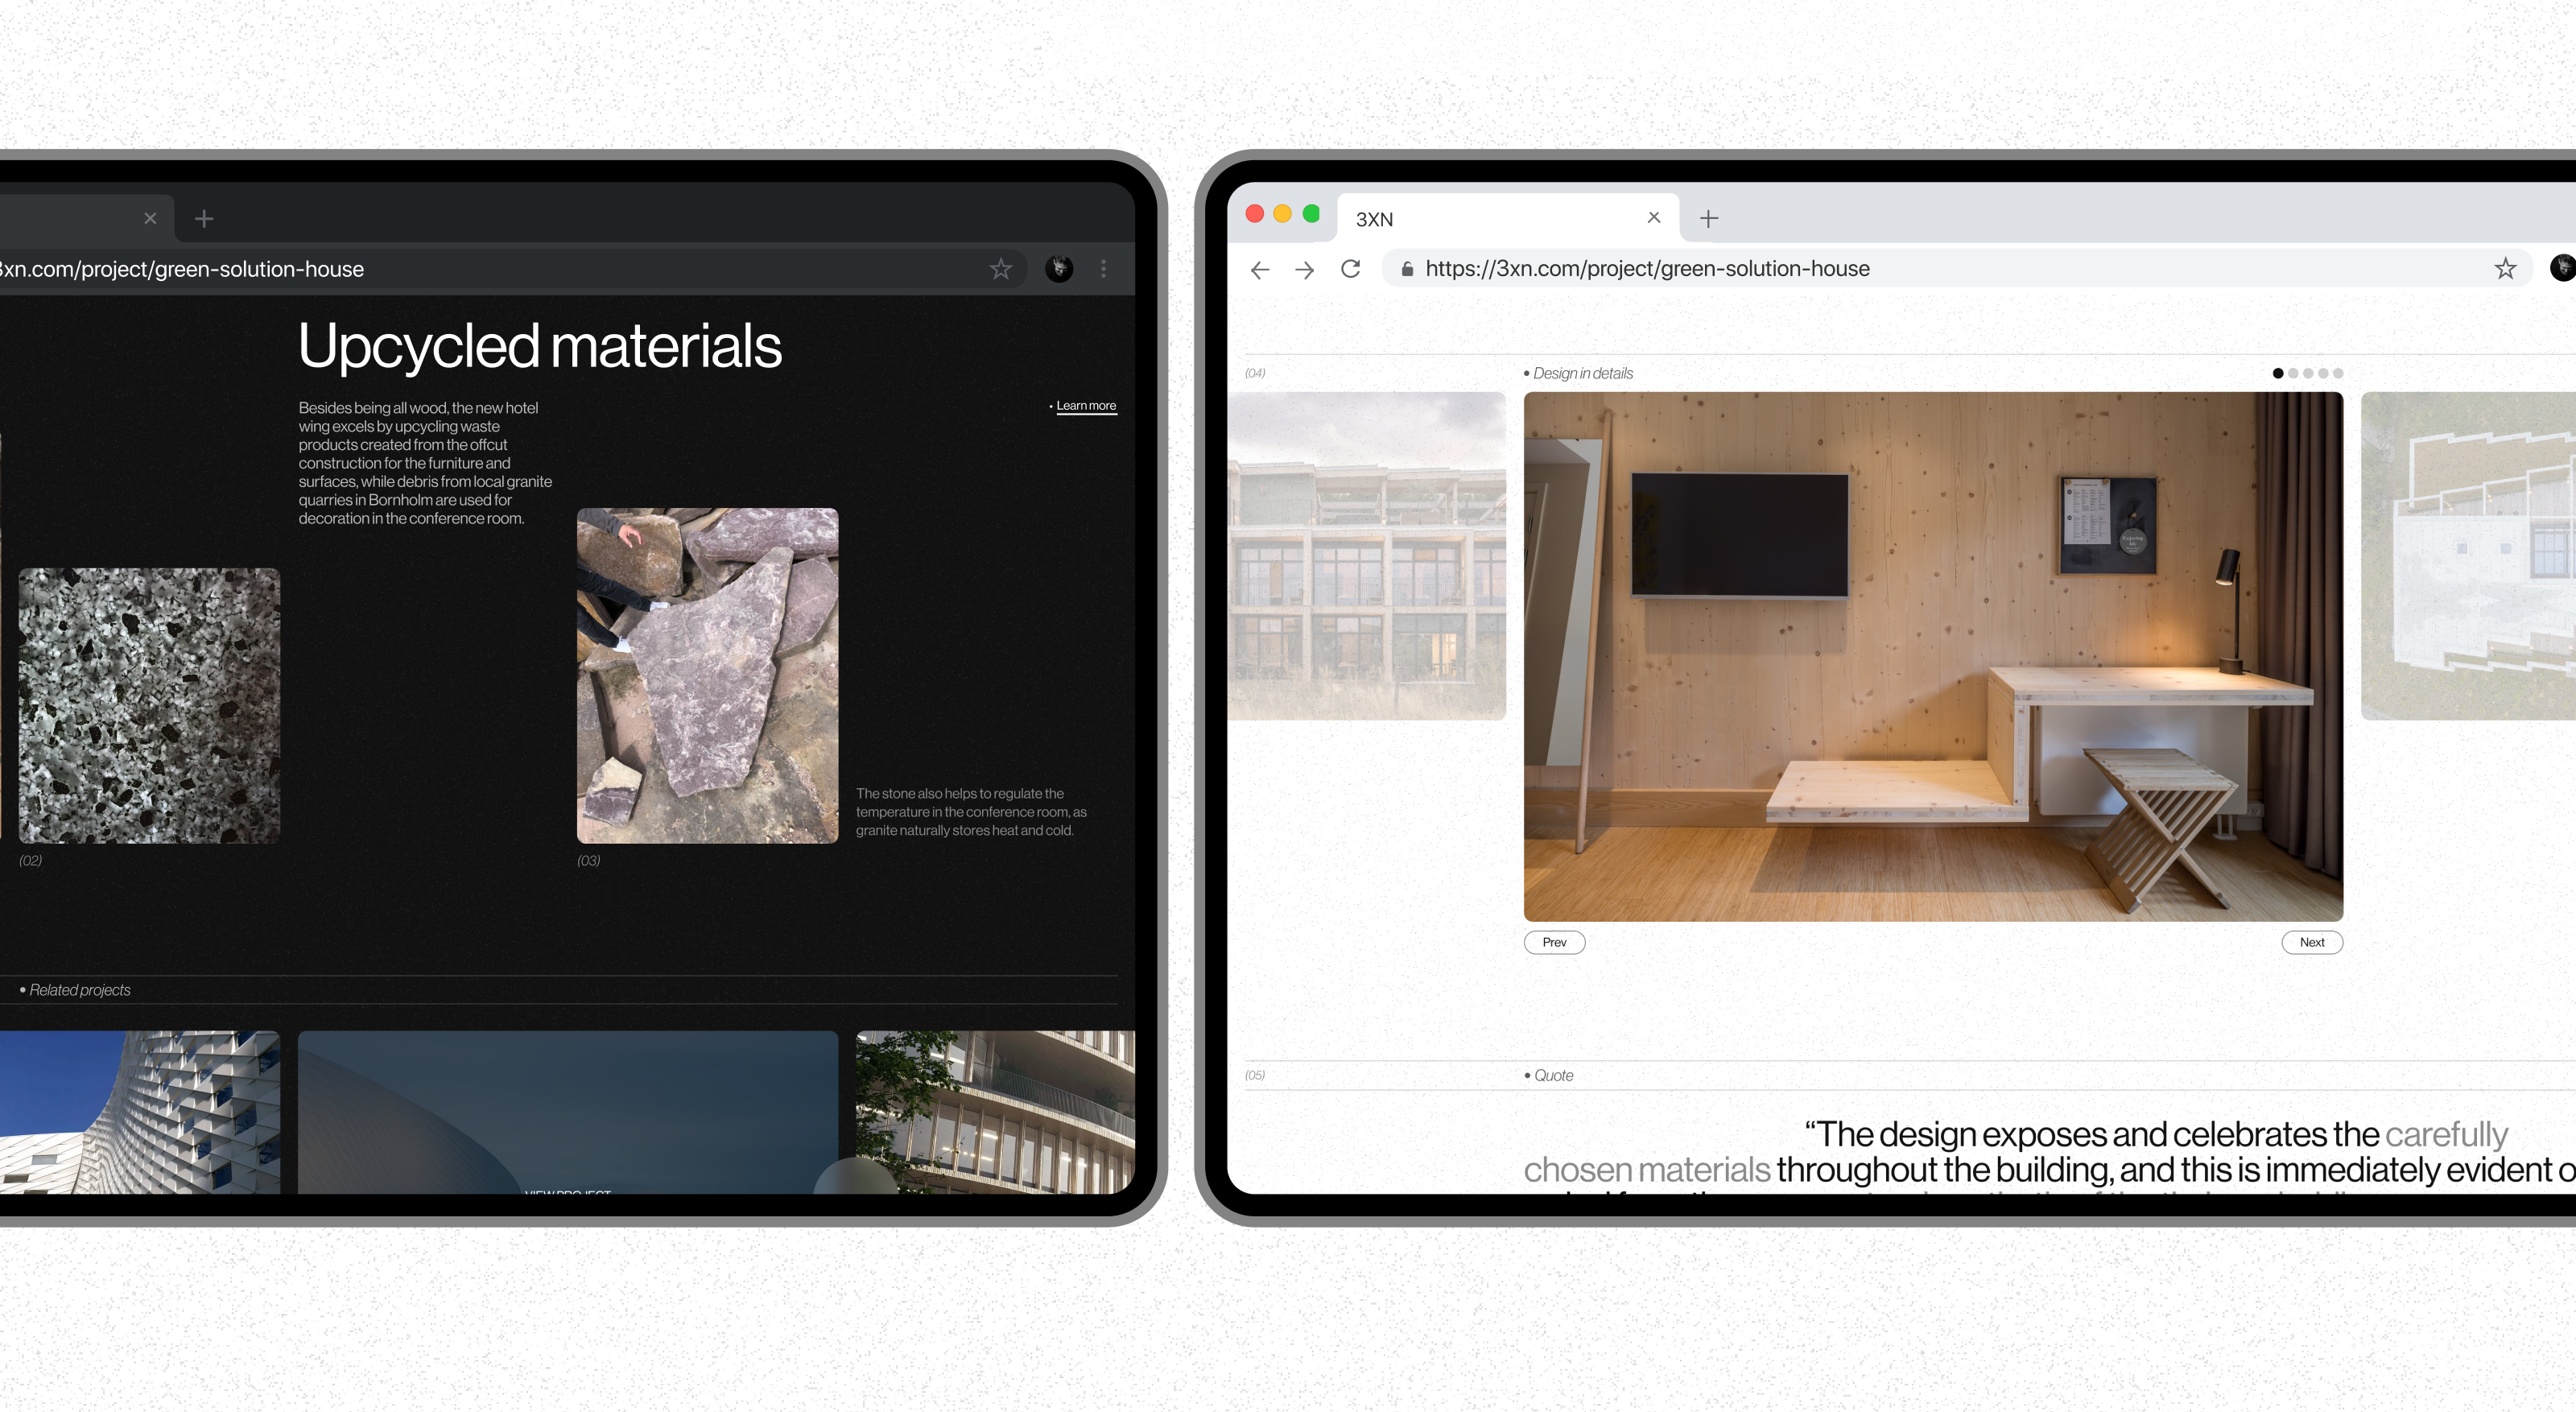Open the purple granite stones image
This screenshot has width=2576, height=1412.
tap(707, 675)
